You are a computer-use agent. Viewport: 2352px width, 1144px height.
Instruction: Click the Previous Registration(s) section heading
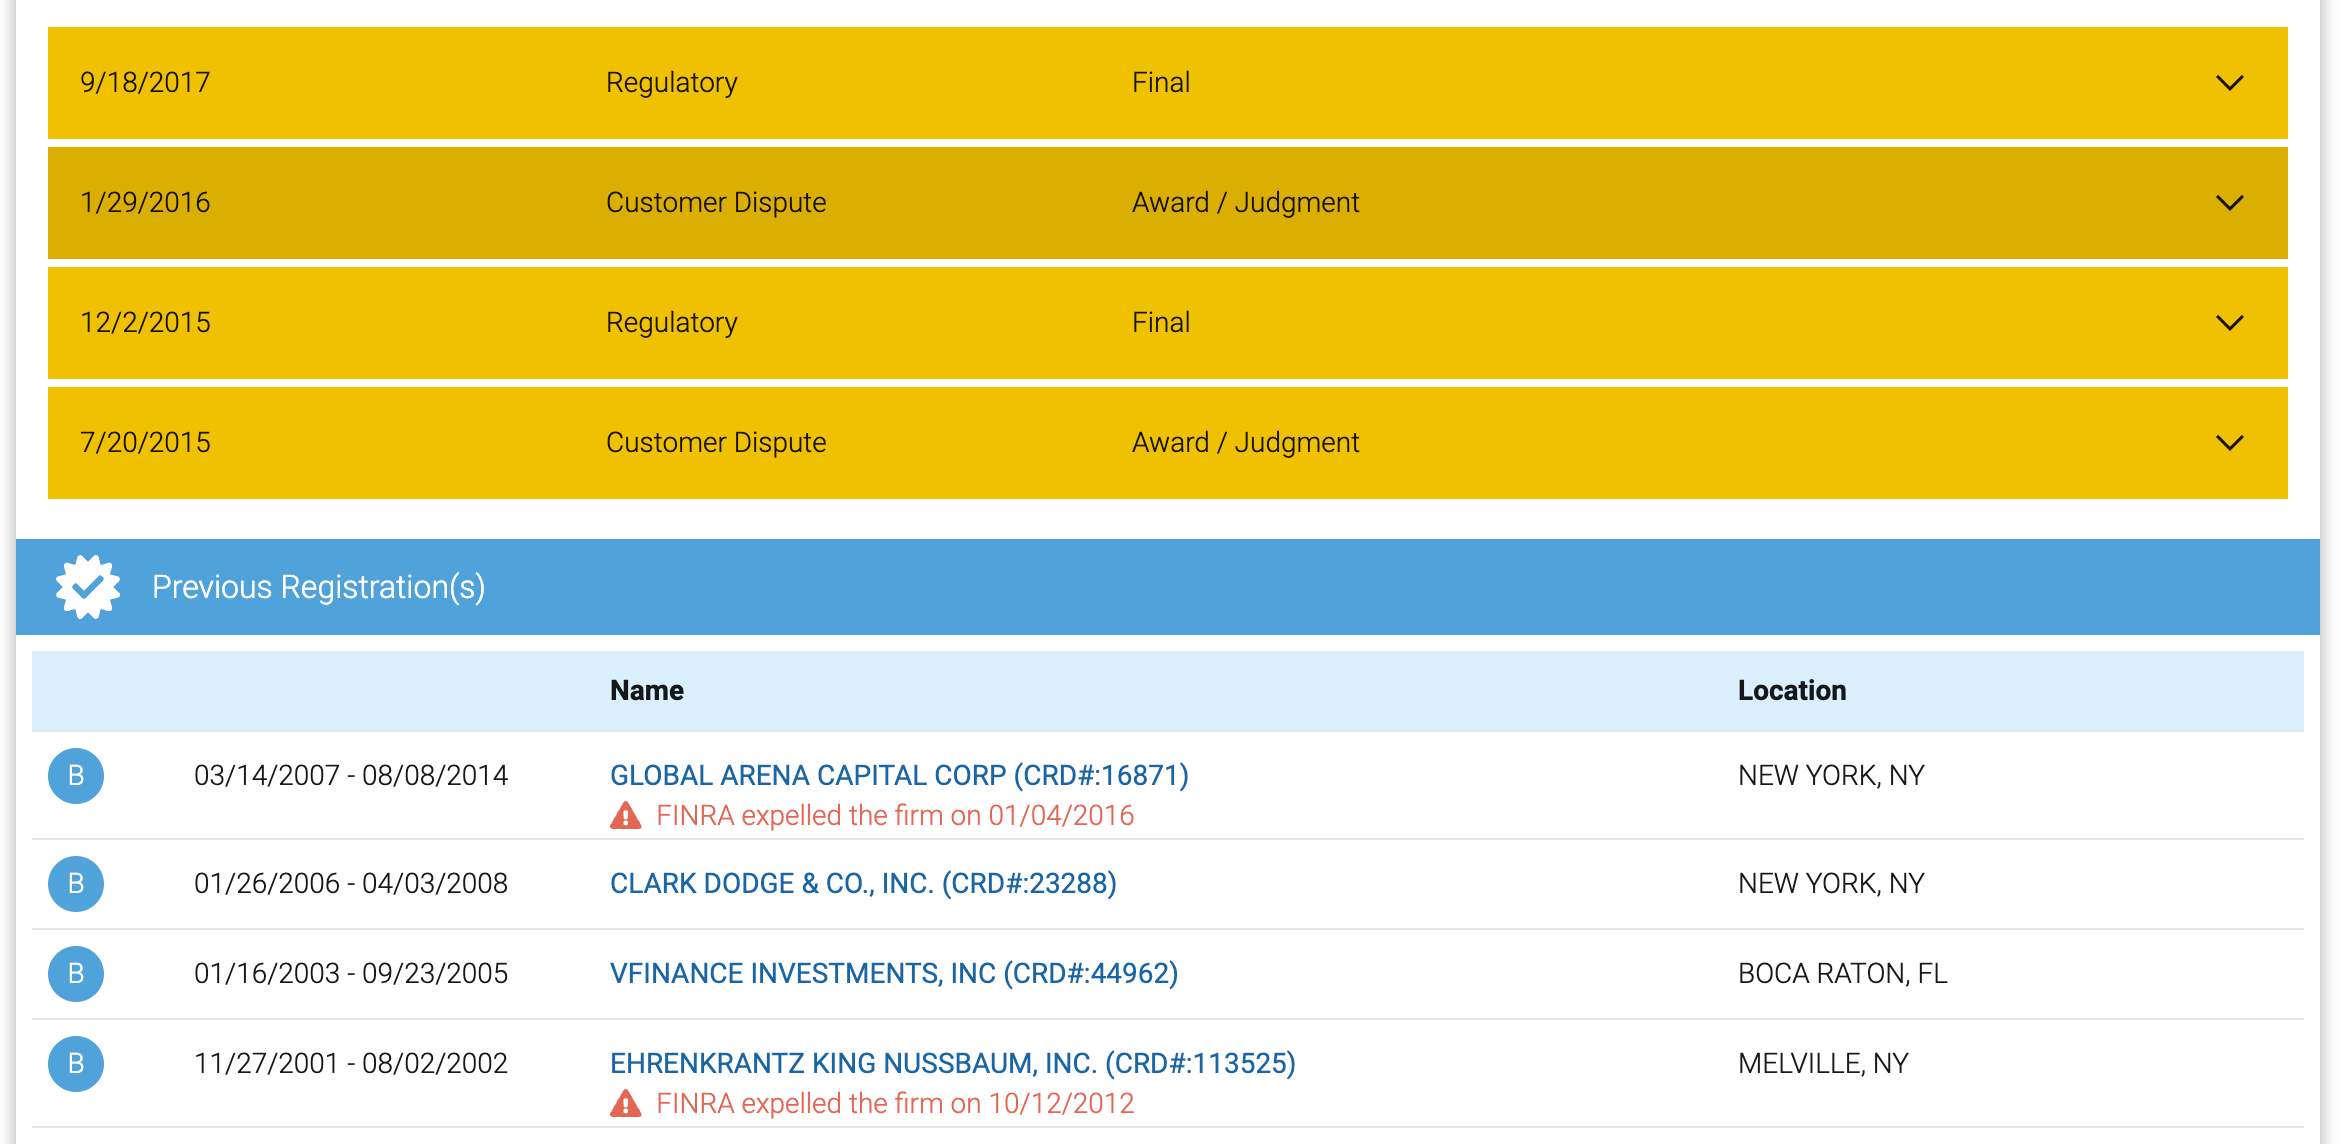[x=318, y=587]
